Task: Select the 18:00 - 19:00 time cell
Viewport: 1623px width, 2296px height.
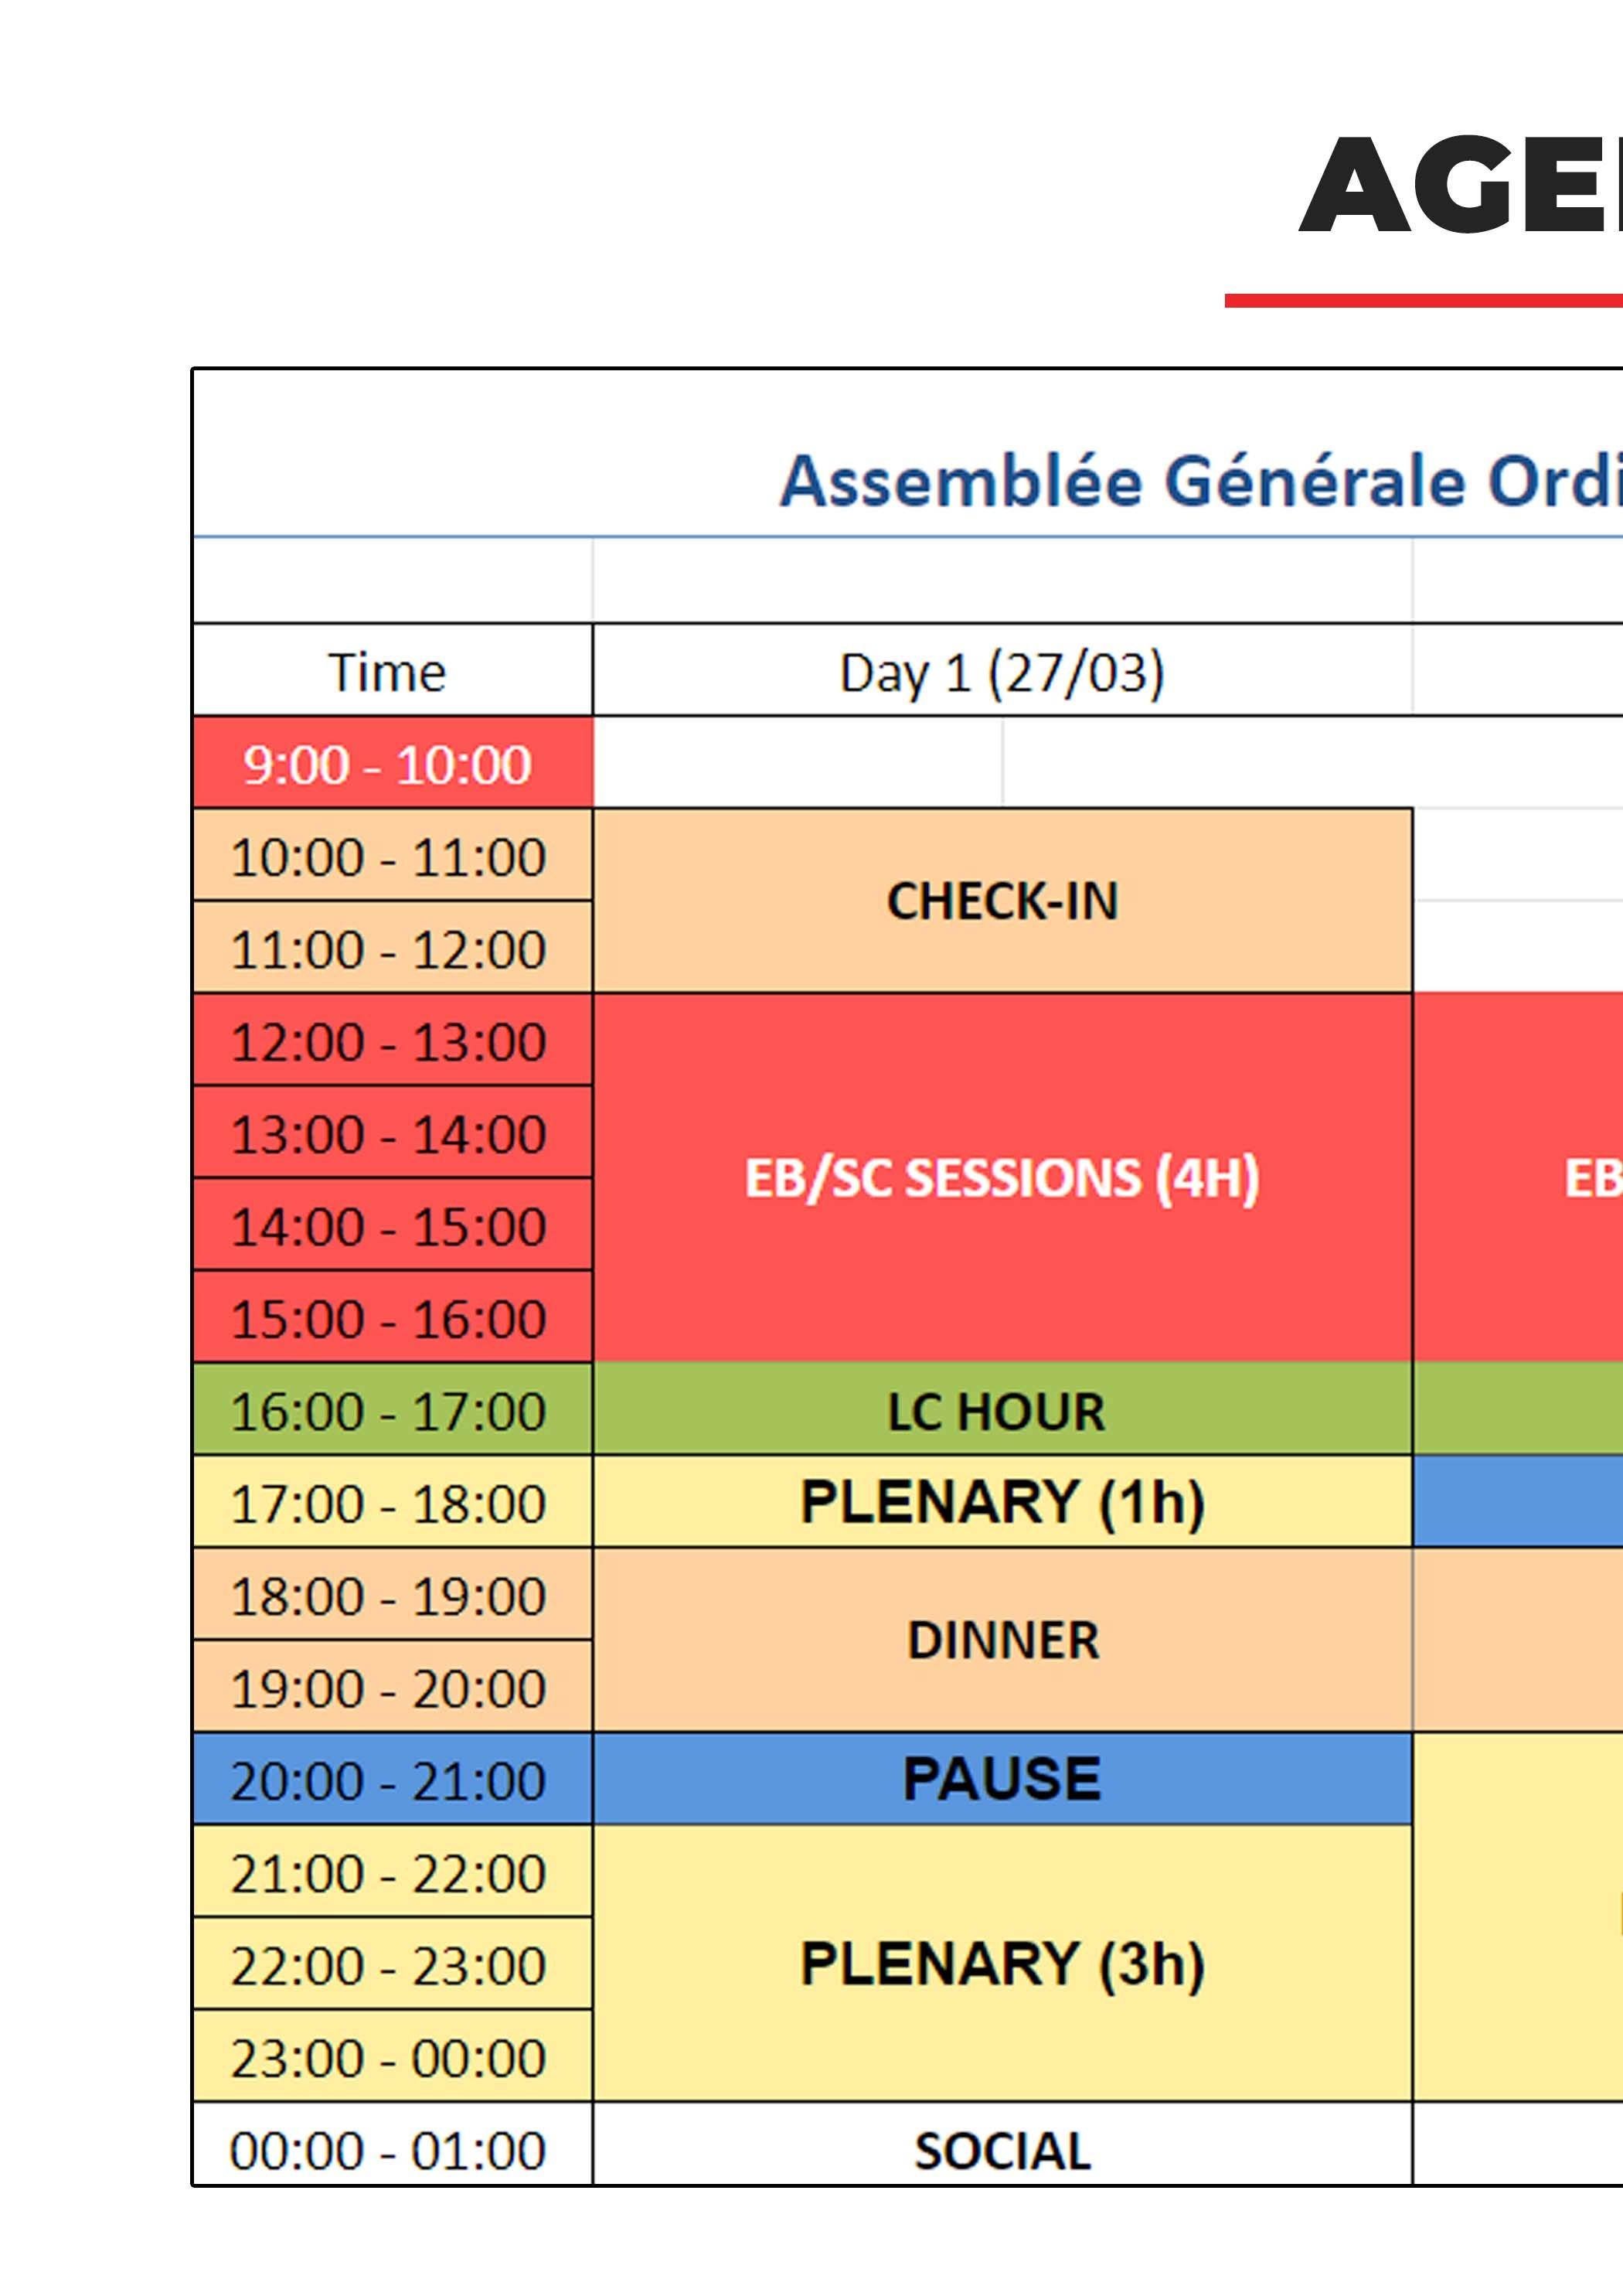Action: click(x=388, y=1596)
